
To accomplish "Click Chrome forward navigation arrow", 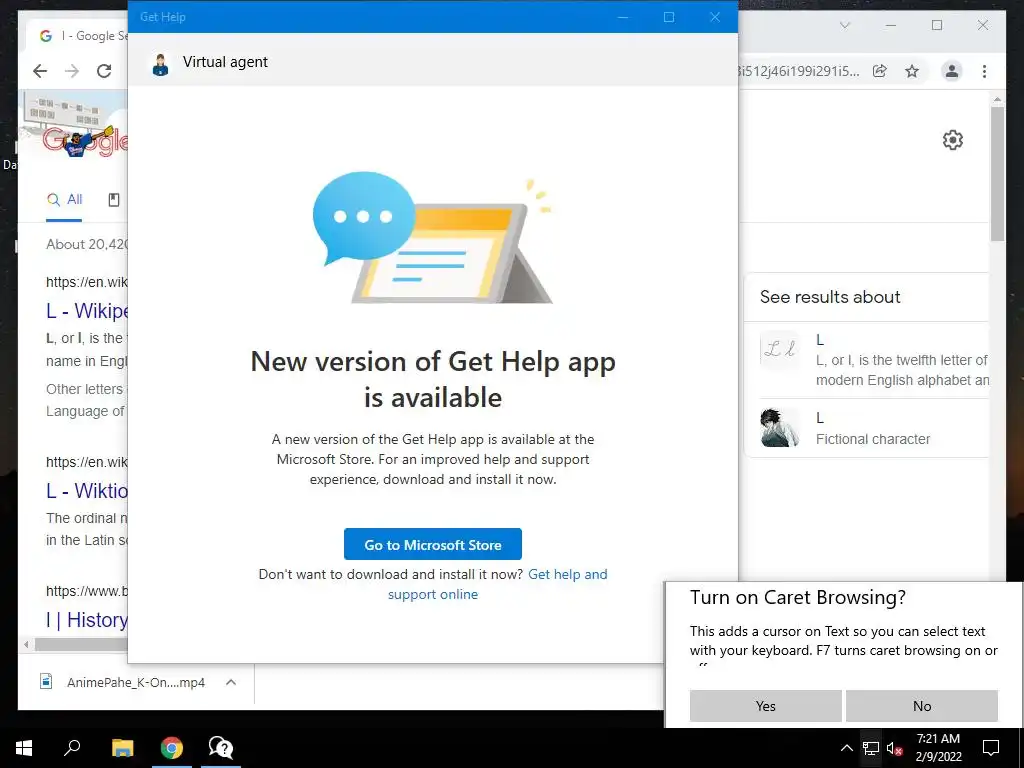I will click(x=72, y=71).
